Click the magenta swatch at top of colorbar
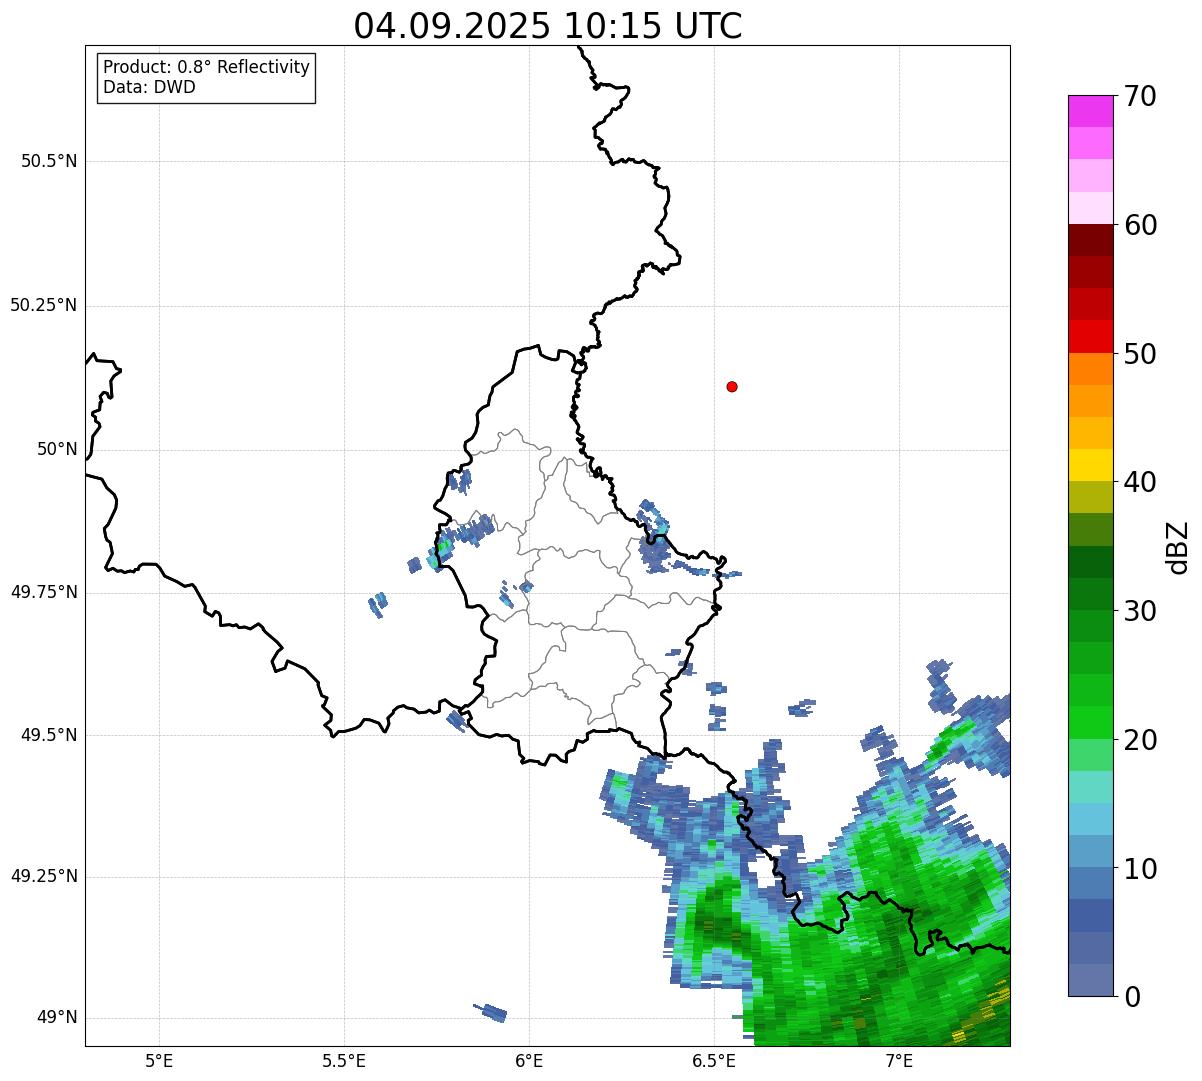Image resolution: width=1202 pixels, height=1081 pixels. pos(1090,111)
